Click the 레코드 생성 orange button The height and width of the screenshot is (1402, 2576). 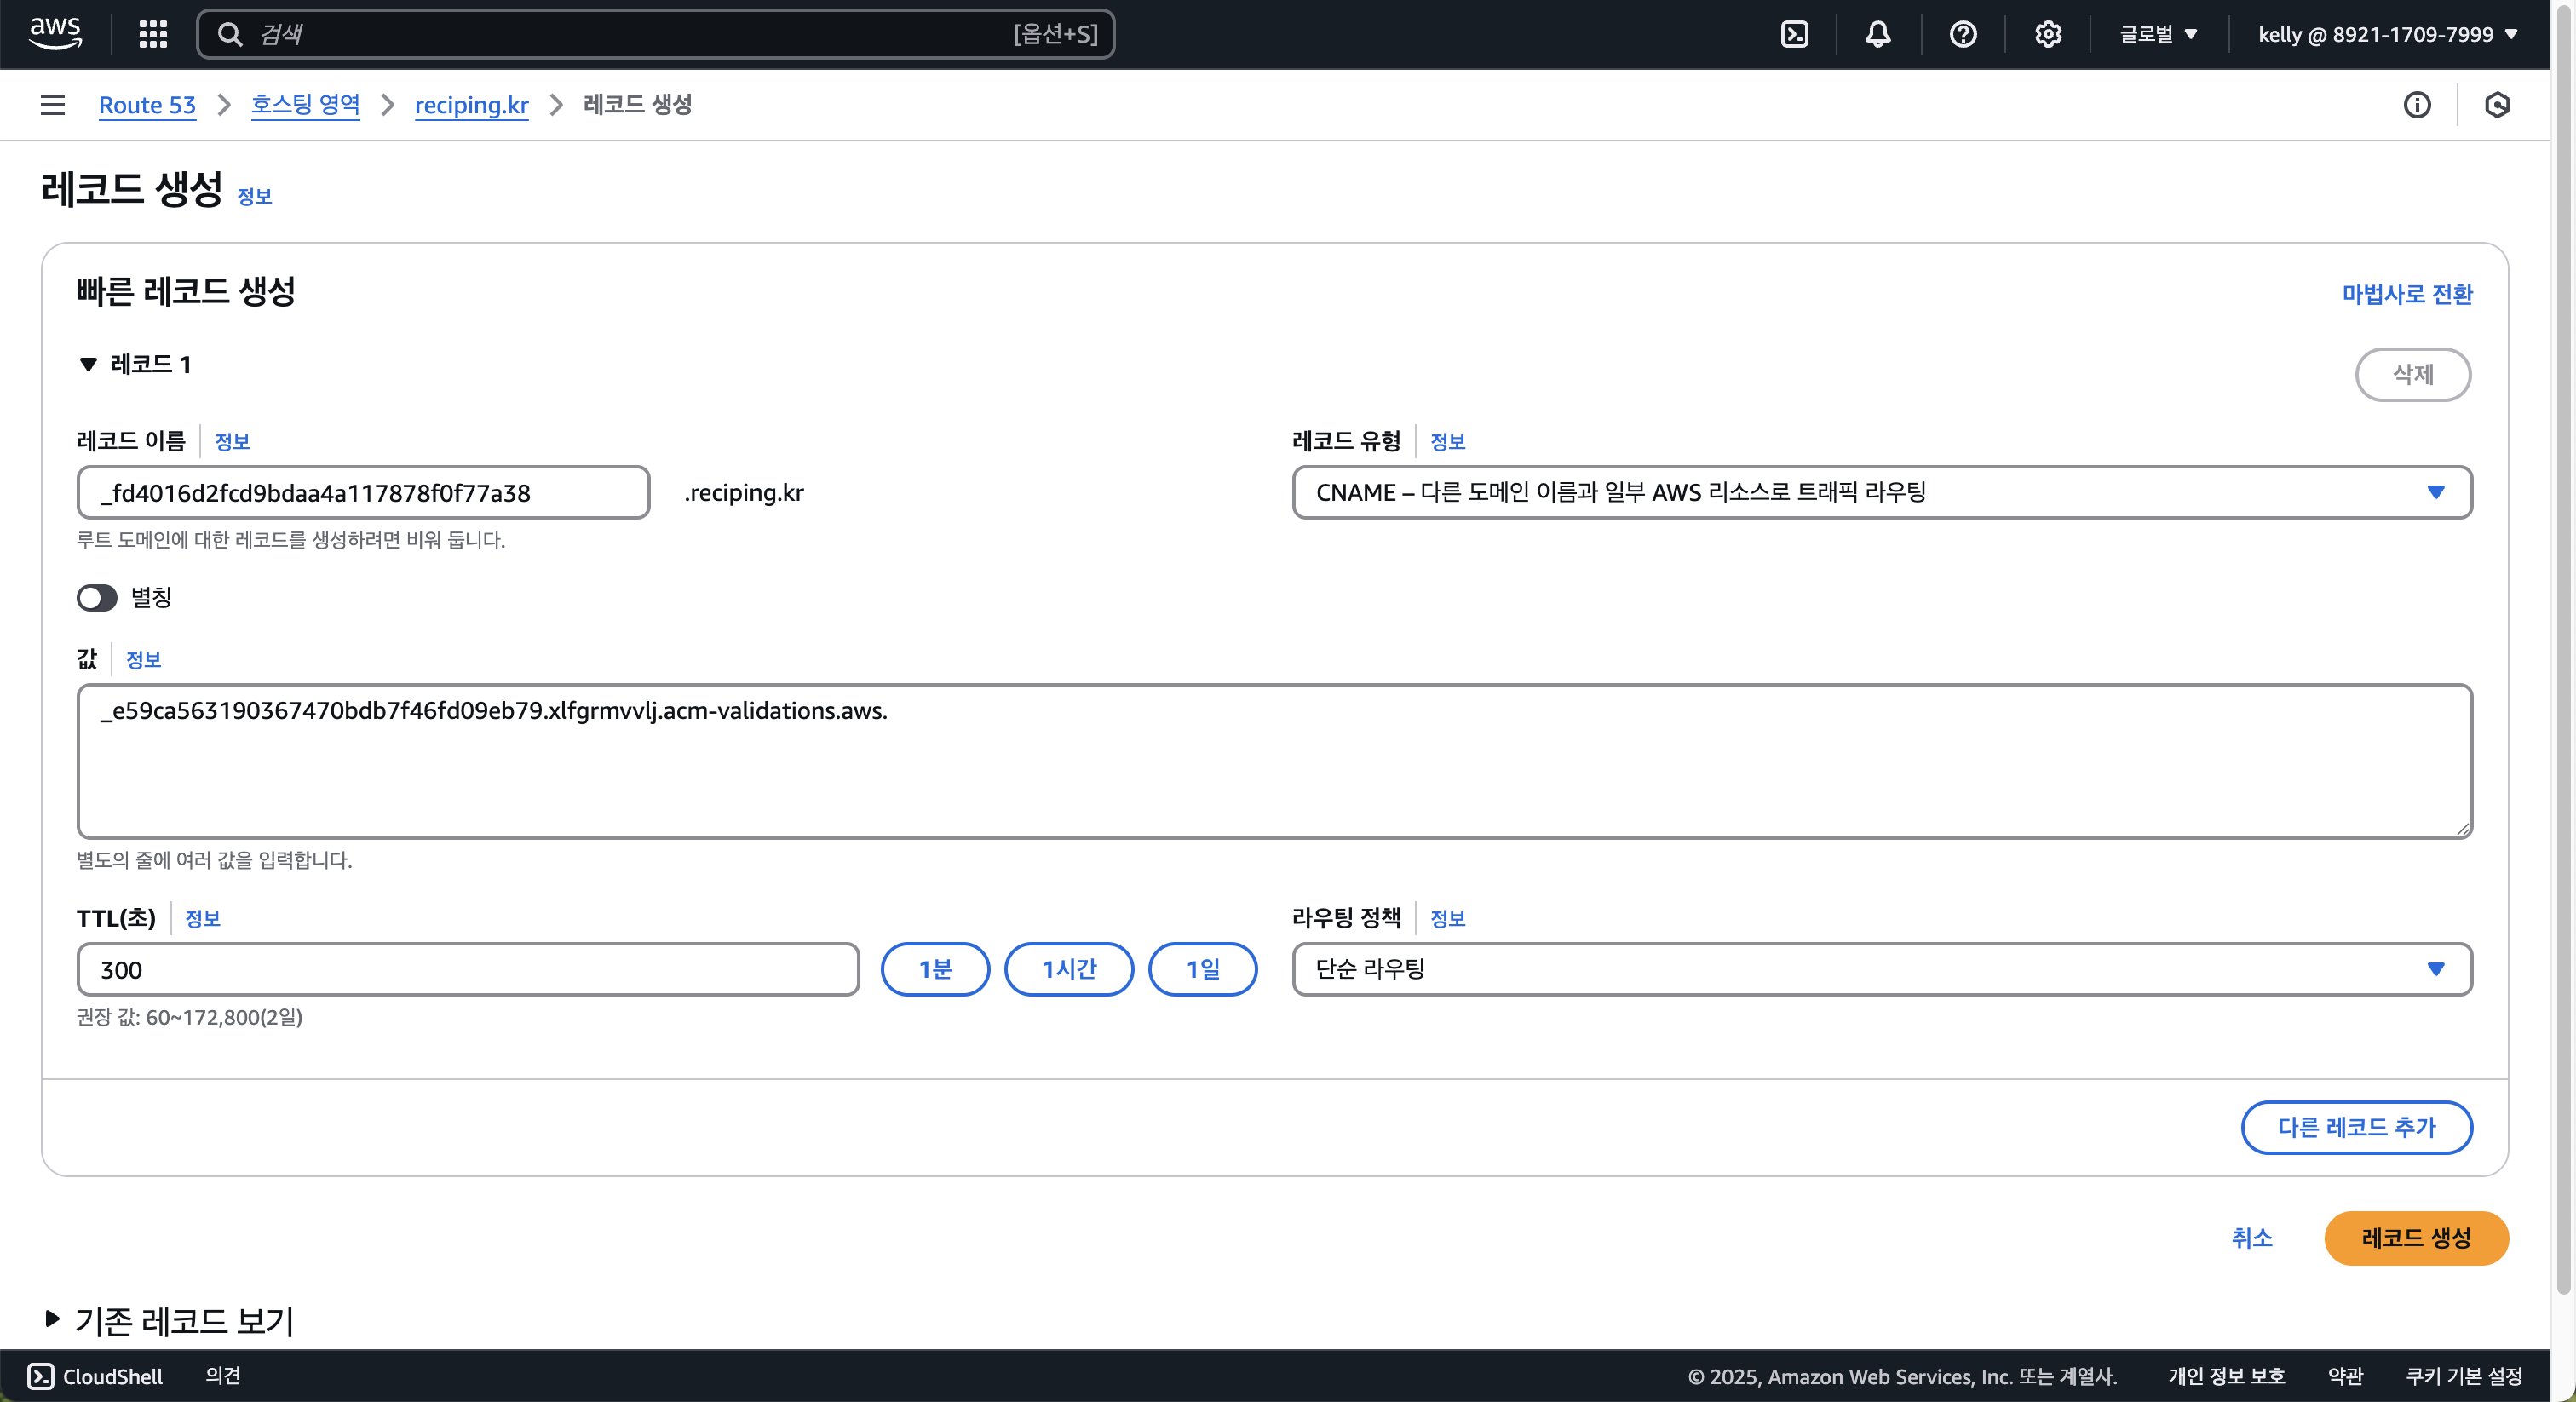(2415, 1238)
